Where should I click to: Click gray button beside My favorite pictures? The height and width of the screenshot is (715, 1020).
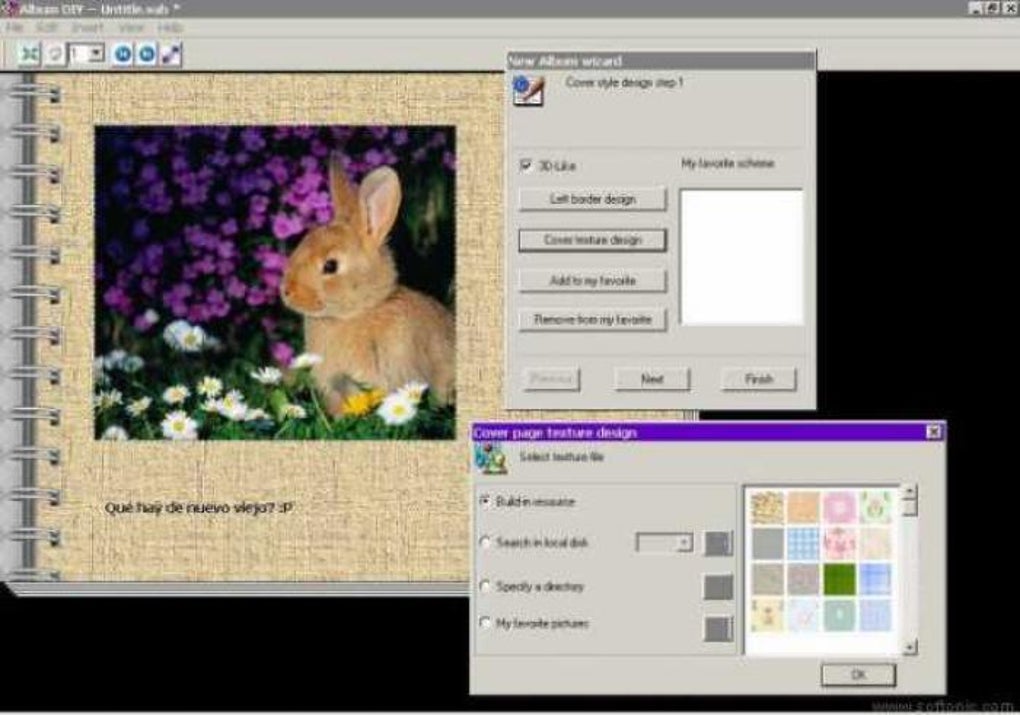click(x=718, y=628)
